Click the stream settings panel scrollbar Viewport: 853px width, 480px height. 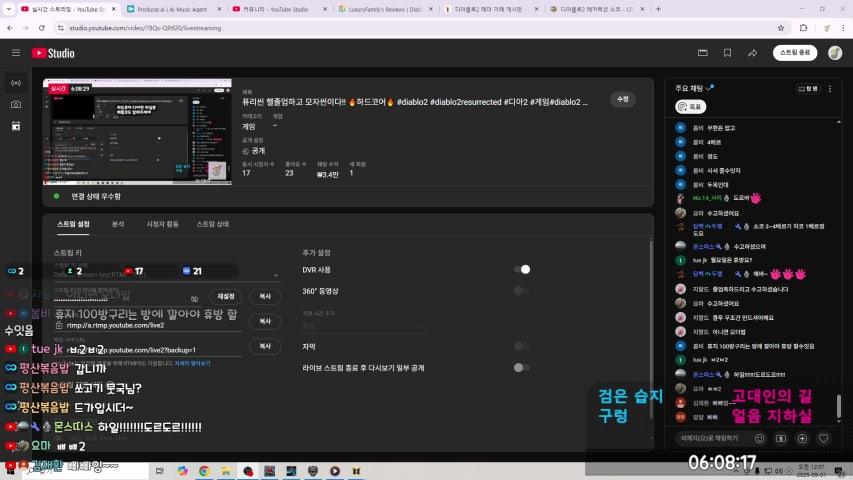tap(651, 329)
